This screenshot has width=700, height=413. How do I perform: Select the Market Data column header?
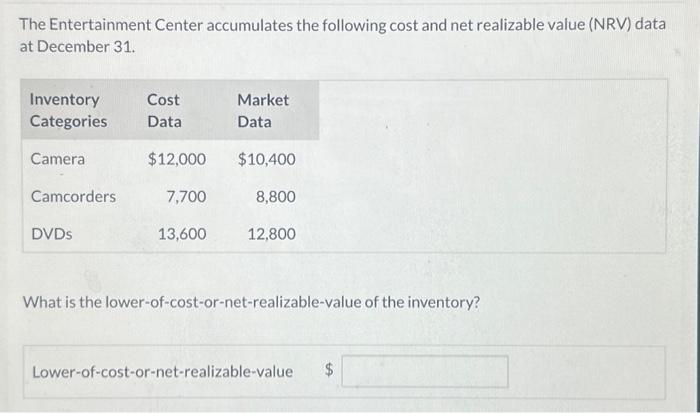(263, 110)
